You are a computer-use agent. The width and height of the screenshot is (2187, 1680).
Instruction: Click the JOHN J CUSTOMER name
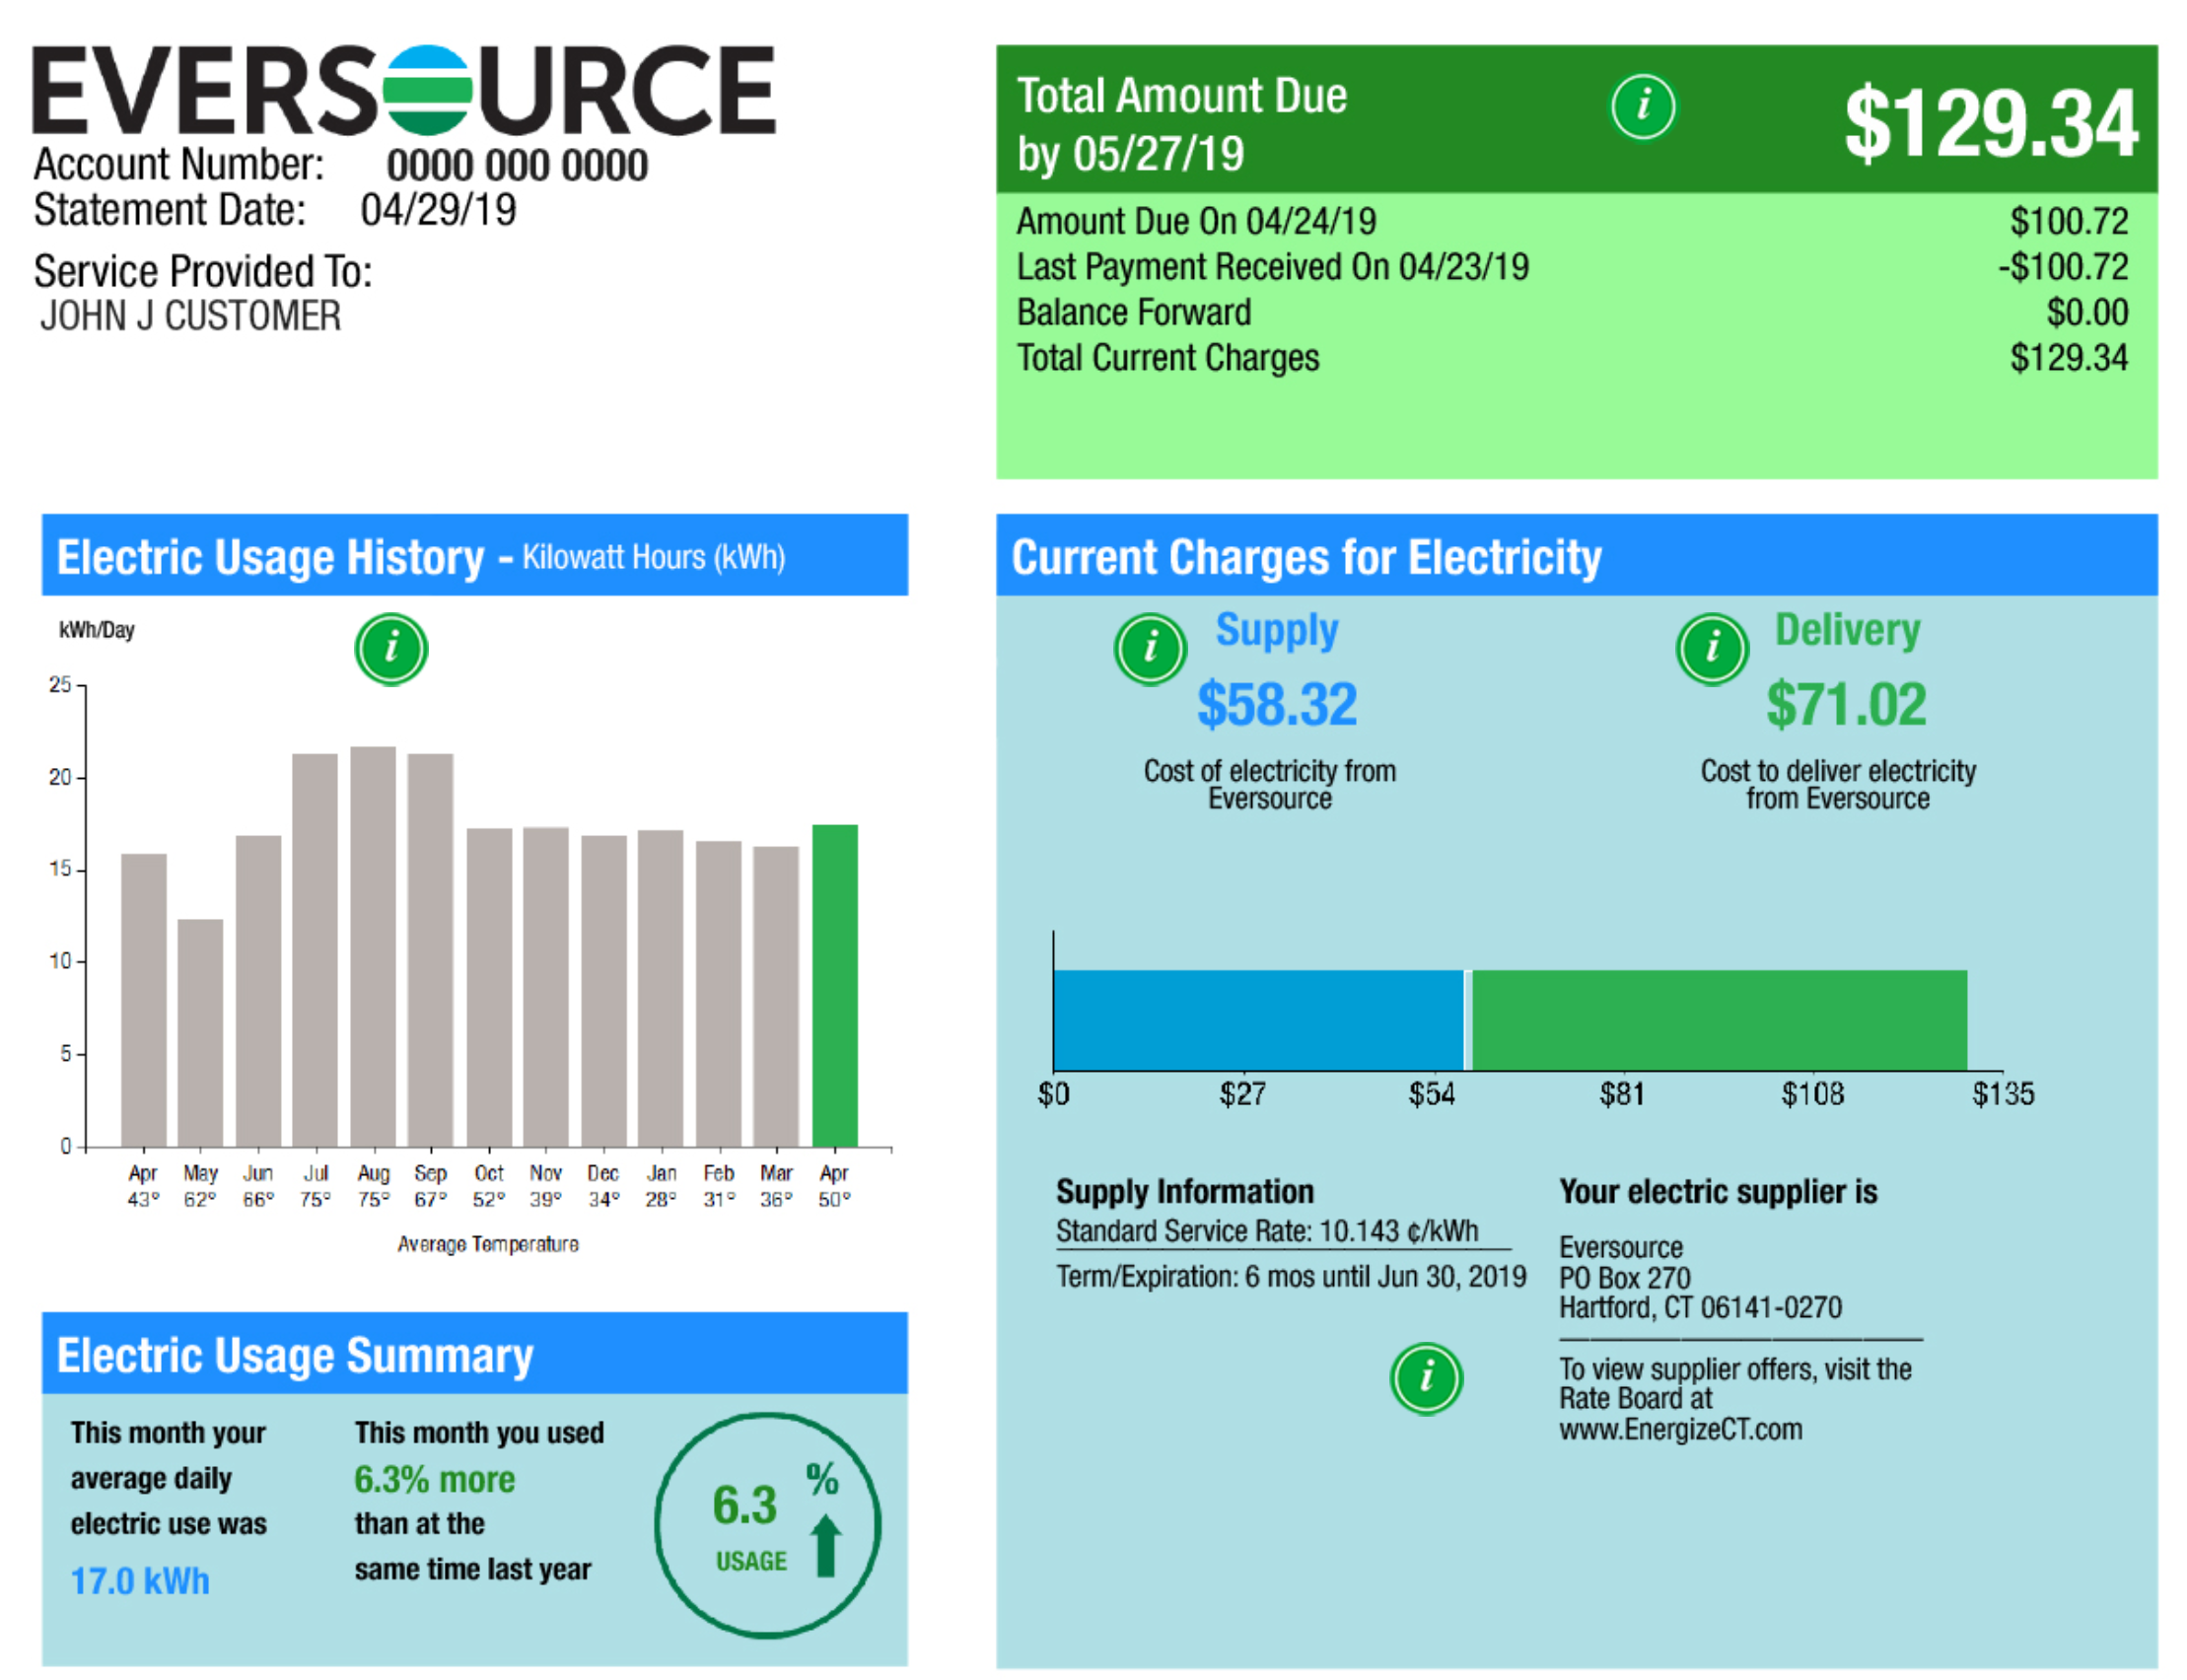[190, 316]
